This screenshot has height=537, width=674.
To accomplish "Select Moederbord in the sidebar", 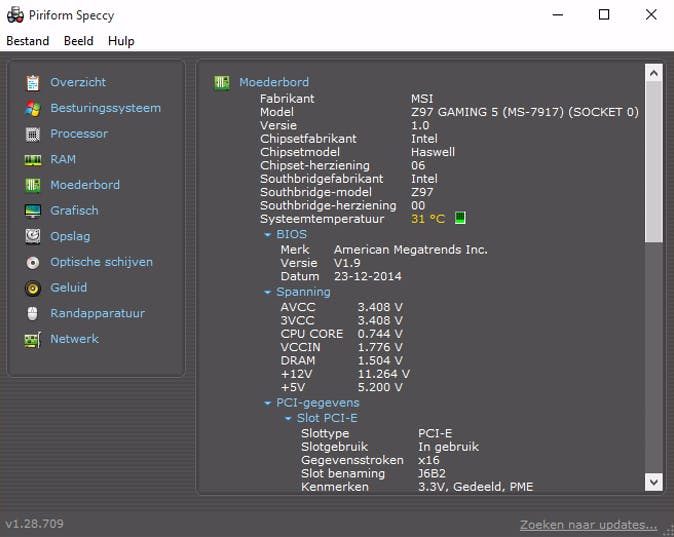I will (x=85, y=185).
